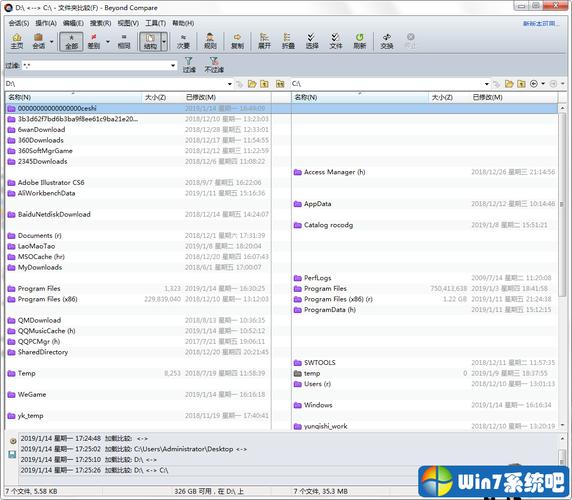Turn on 不过滤 (No filter) button
The image size is (572, 500).
(x=214, y=65)
